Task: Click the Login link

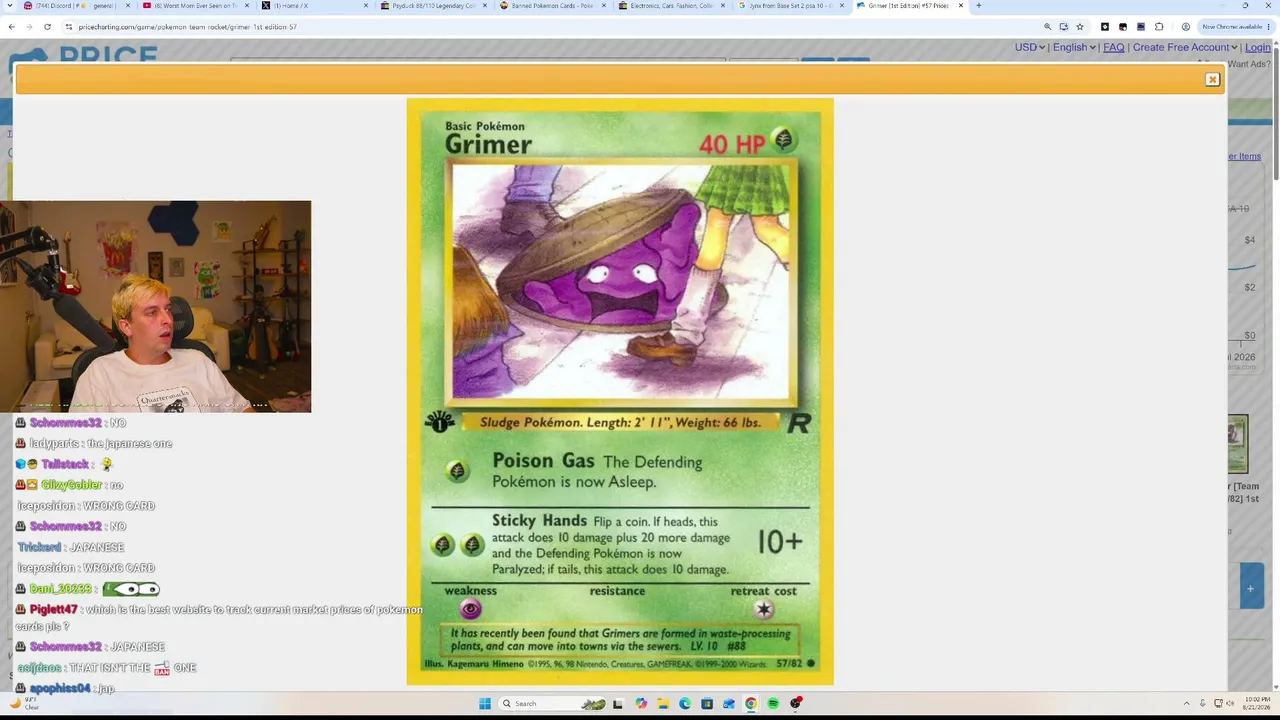Action: pyautogui.click(x=1258, y=47)
